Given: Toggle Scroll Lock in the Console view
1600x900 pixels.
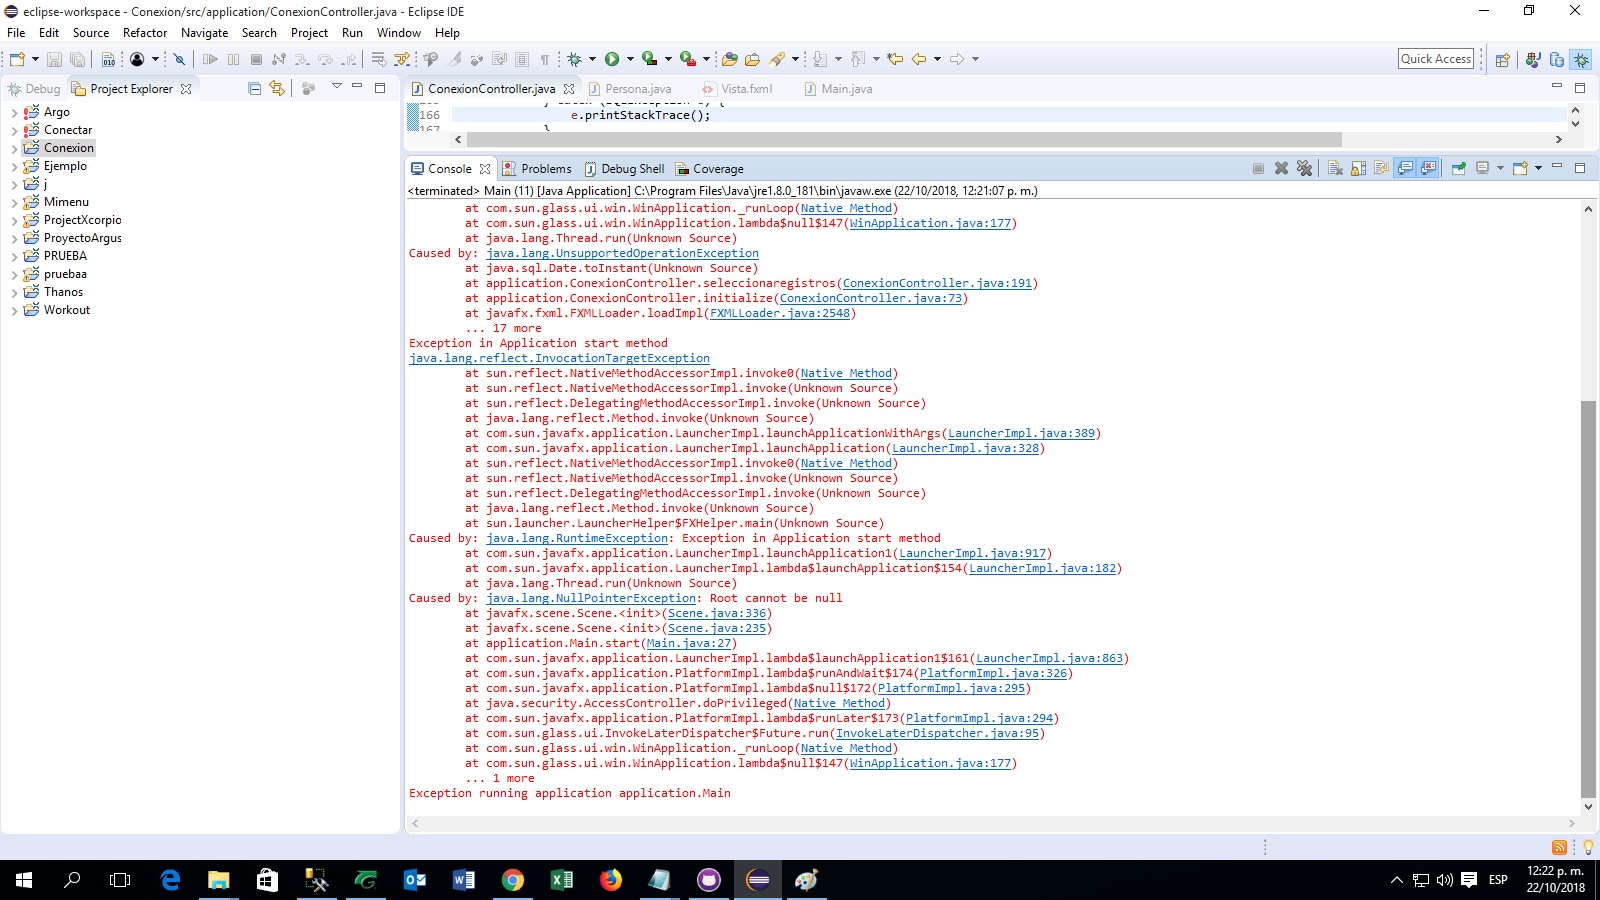Looking at the screenshot, I should 1356,168.
